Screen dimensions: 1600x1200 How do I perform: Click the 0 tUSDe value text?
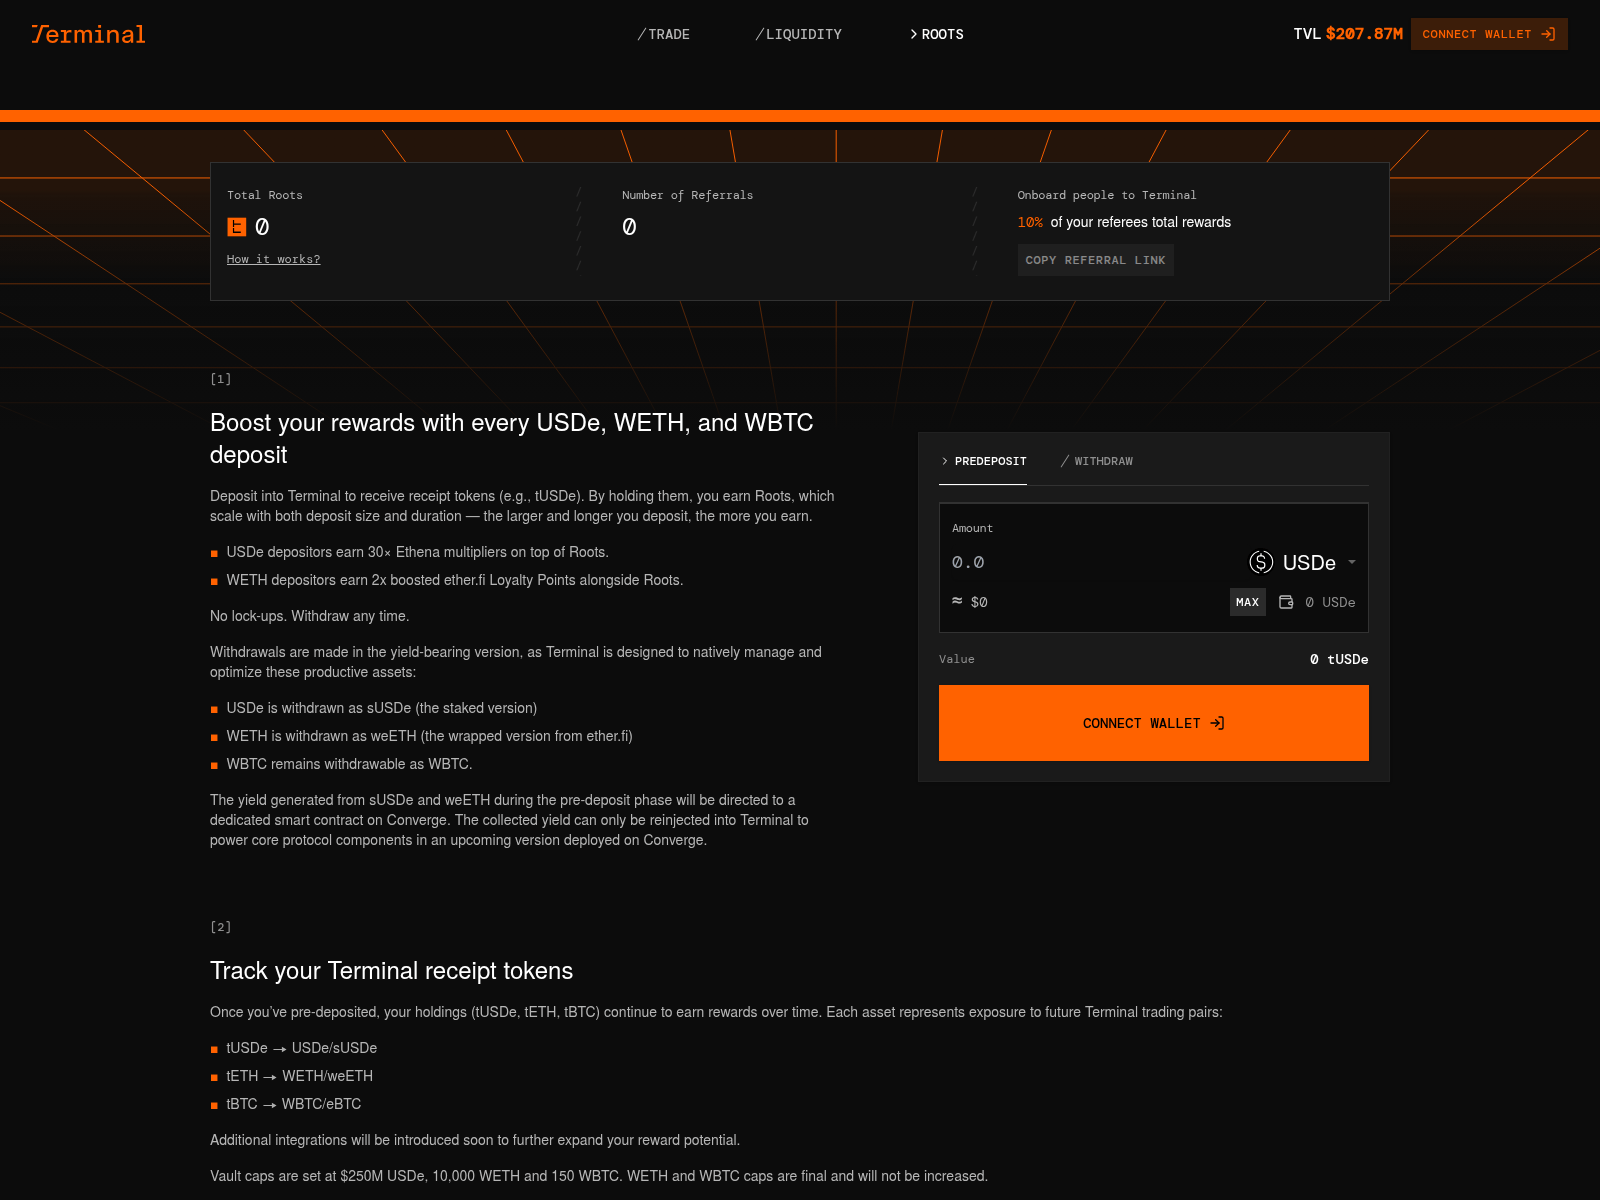tap(1339, 659)
